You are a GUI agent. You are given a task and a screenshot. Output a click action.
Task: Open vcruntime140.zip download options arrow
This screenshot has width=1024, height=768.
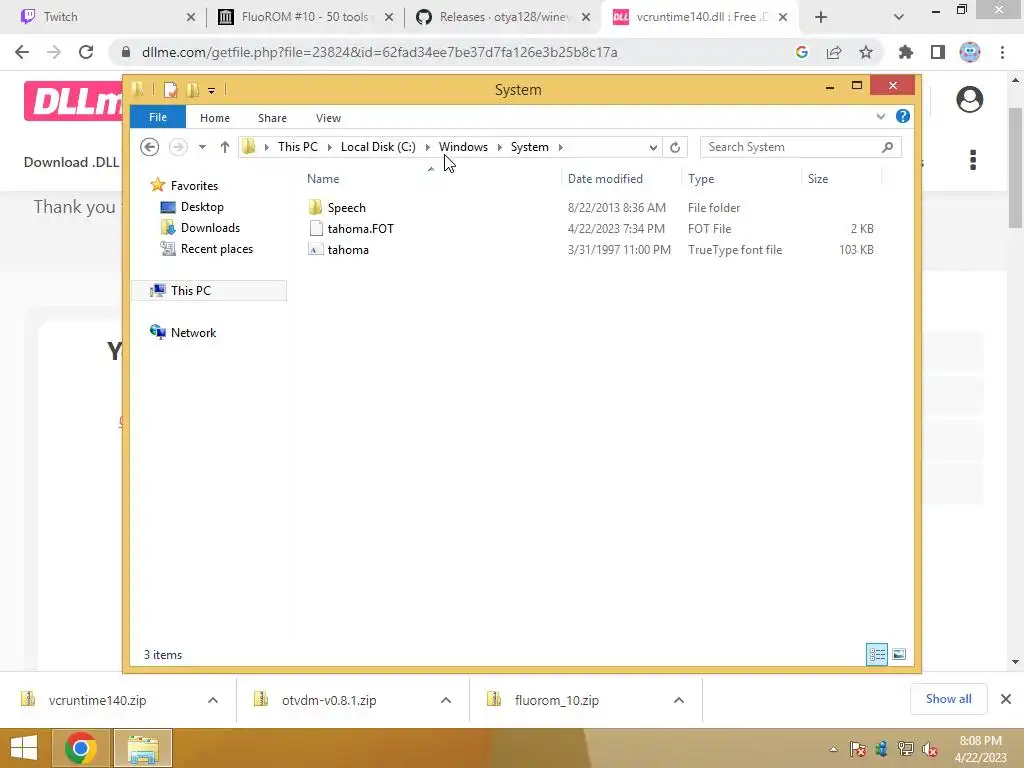point(213,700)
